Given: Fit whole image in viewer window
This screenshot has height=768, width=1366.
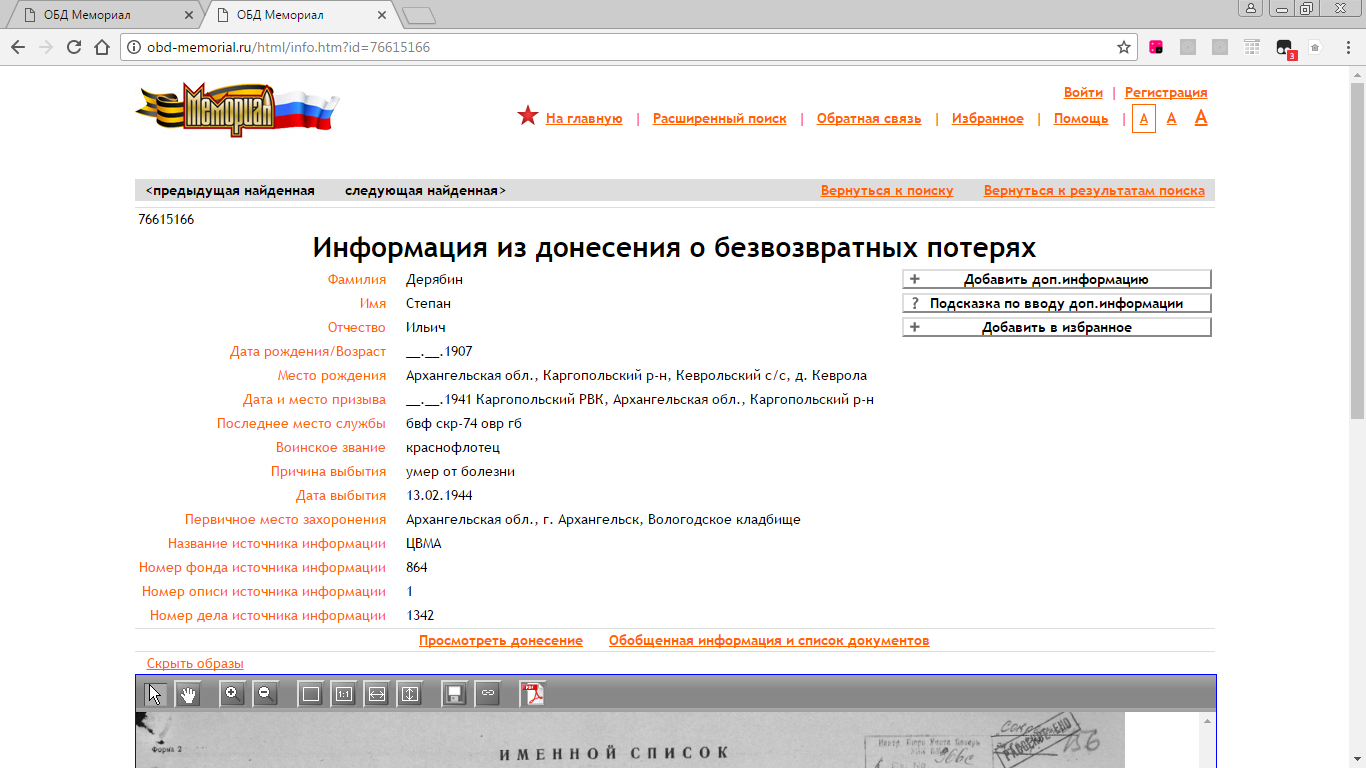Looking at the screenshot, I should [311, 694].
